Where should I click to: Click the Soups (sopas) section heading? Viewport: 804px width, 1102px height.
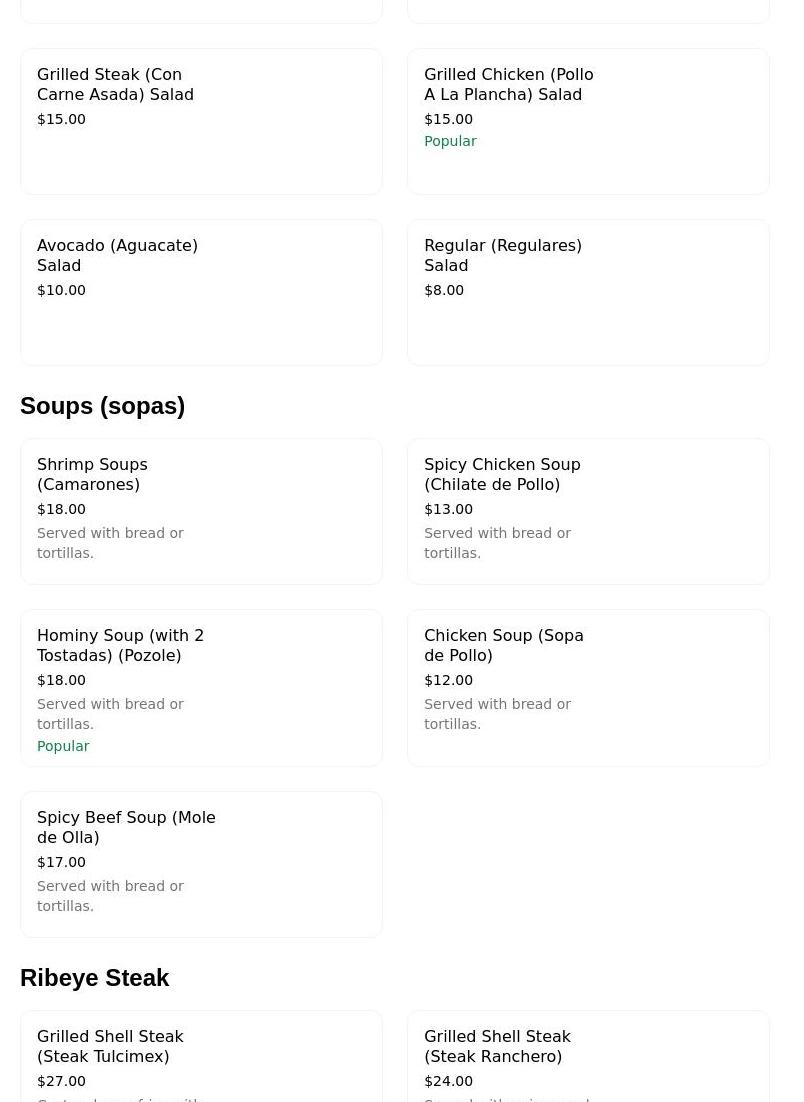pyautogui.click(x=102, y=406)
